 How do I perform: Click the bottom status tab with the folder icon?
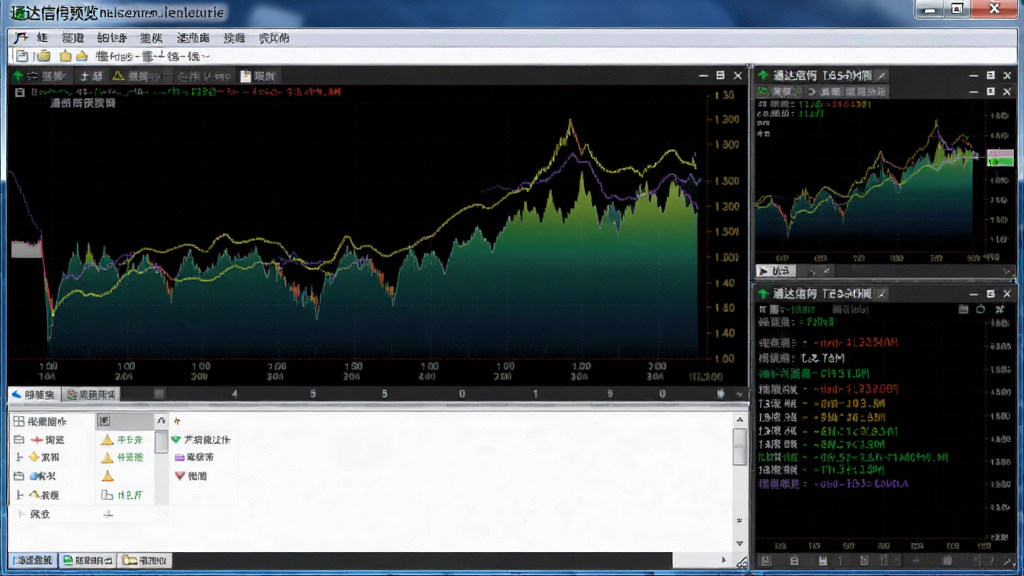pyautogui.click(x=146, y=560)
